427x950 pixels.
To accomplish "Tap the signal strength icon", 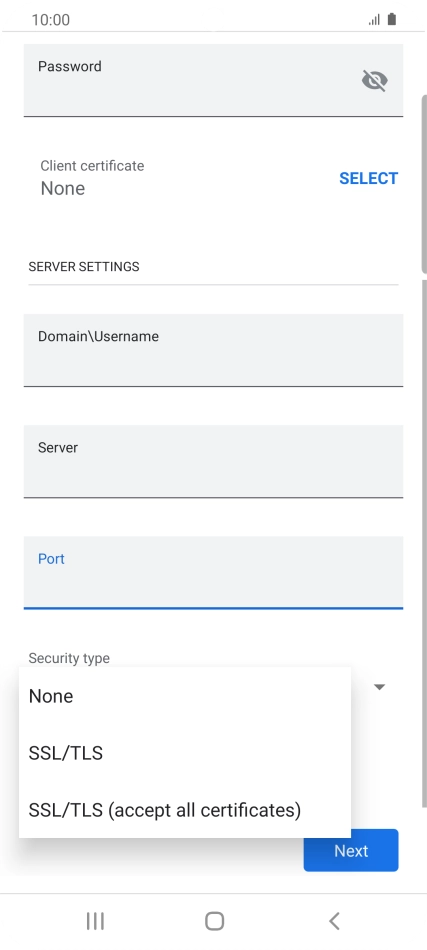I will [374, 20].
